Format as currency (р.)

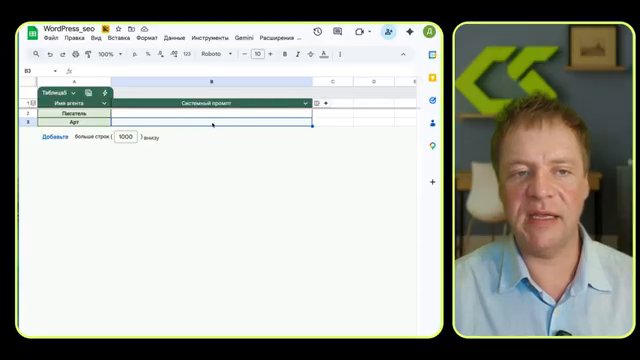click(135, 54)
